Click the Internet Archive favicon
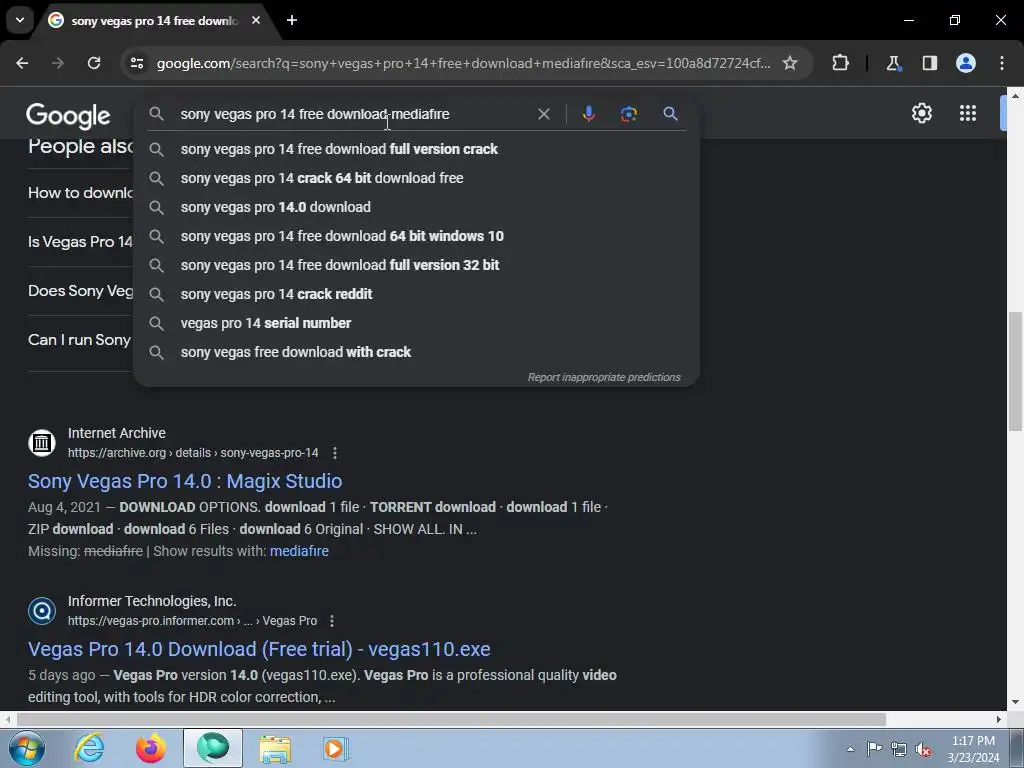The height and width of the screenshot is (768, 1024). 42,443
